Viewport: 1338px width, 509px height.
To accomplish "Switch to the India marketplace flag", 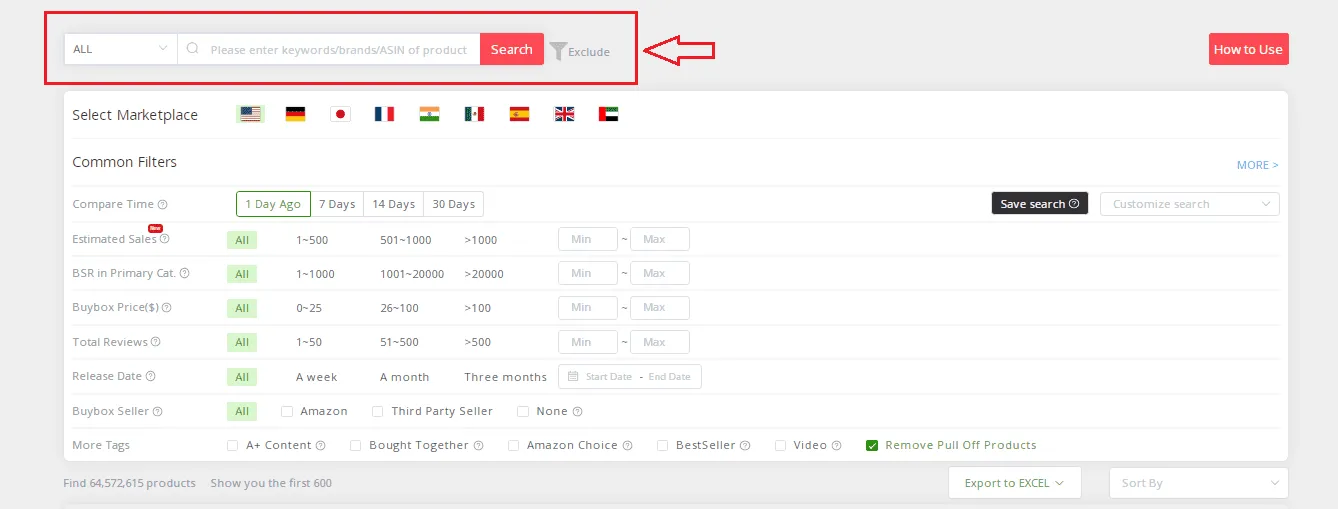I will click(429, 114).
